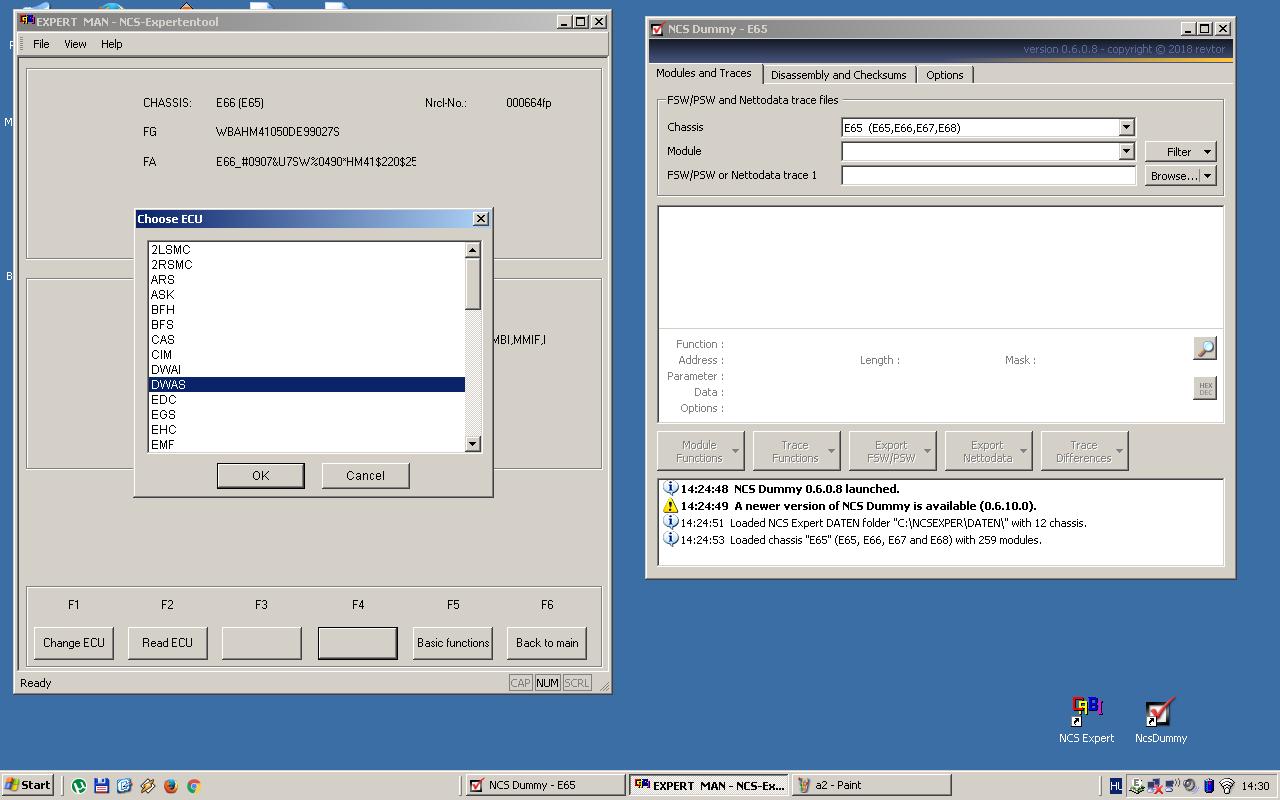Viewport: 1280px width, 800px height.
Task: Open the File menu in NCS Expert
Action: point(41,44)
